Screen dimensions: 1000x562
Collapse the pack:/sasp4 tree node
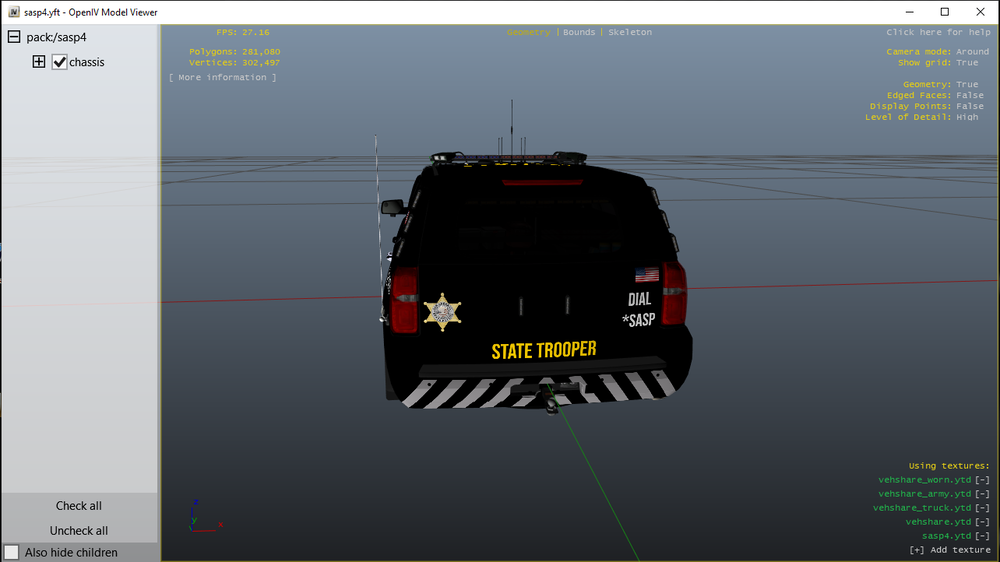[14, 37]
